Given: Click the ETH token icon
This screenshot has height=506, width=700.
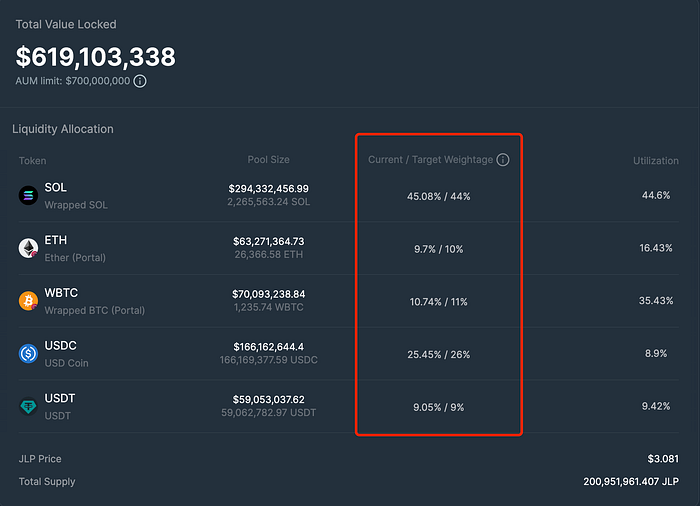Looking at the screenshot, I should tap(28, 249).
